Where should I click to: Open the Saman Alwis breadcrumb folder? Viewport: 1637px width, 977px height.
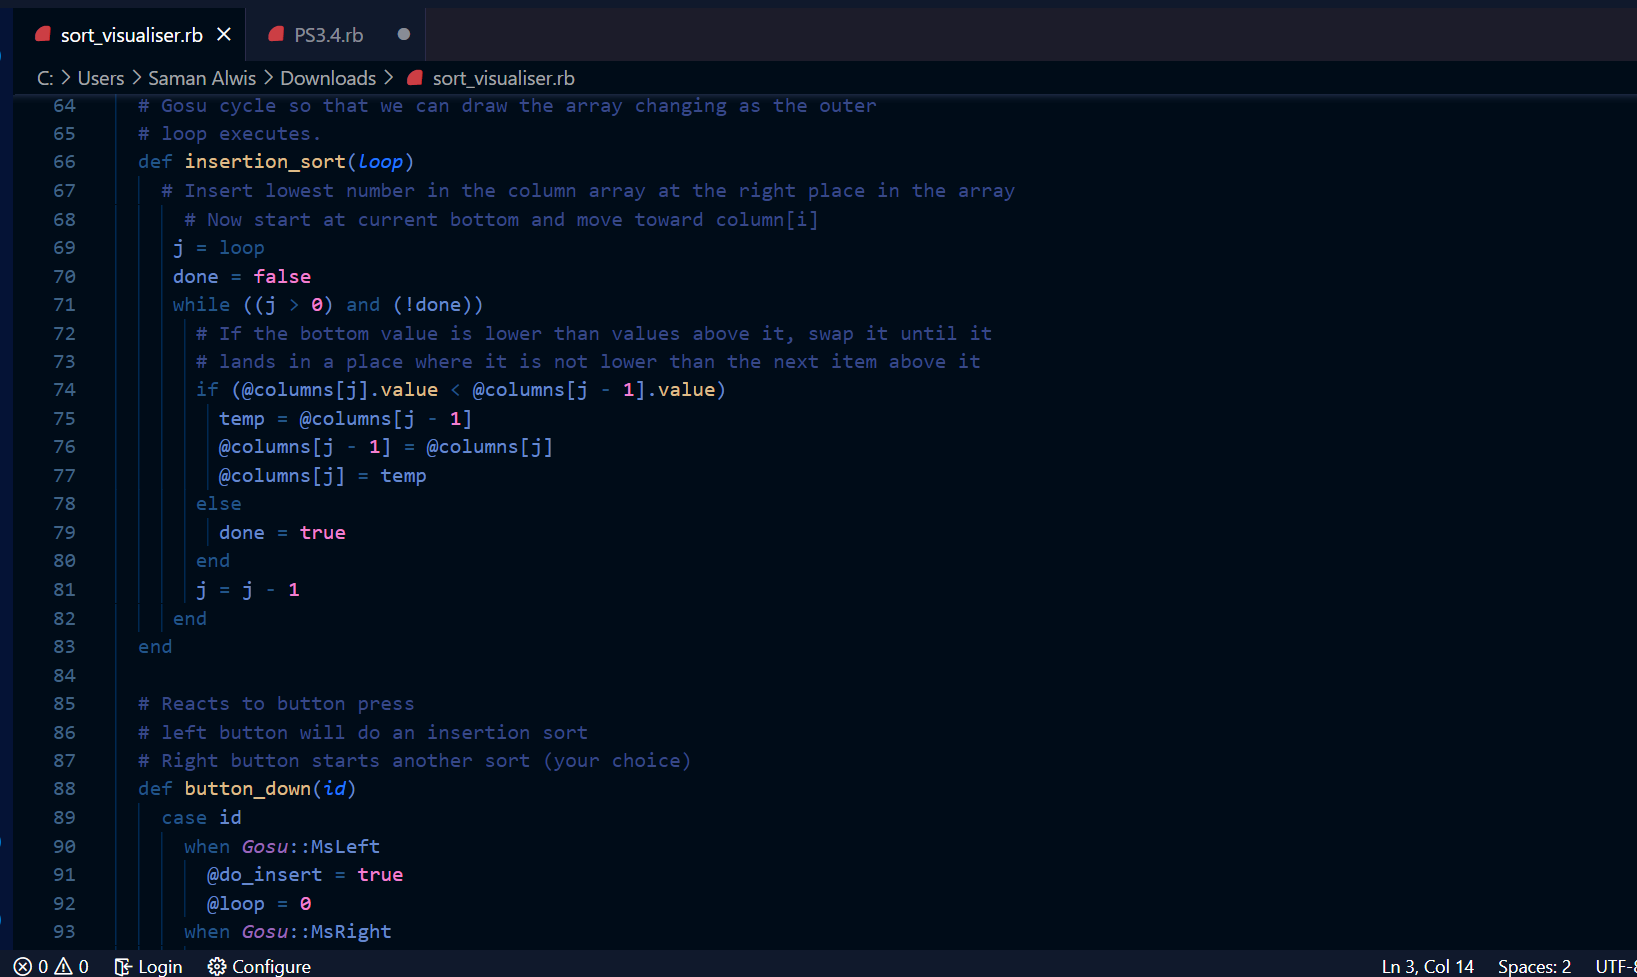tap(202, 78)
